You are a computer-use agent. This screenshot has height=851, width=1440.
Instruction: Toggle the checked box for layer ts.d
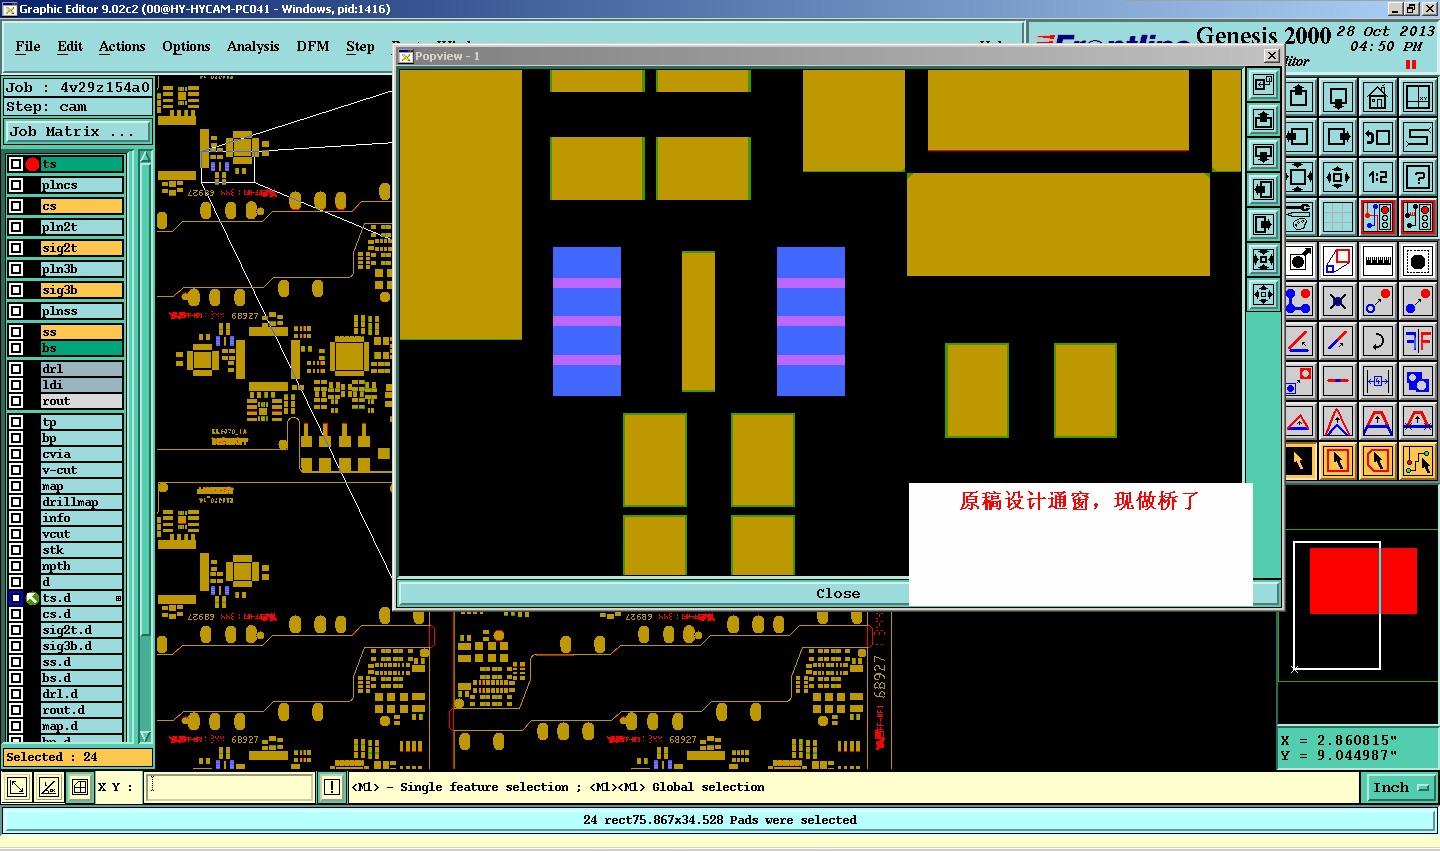coord(16,598)
